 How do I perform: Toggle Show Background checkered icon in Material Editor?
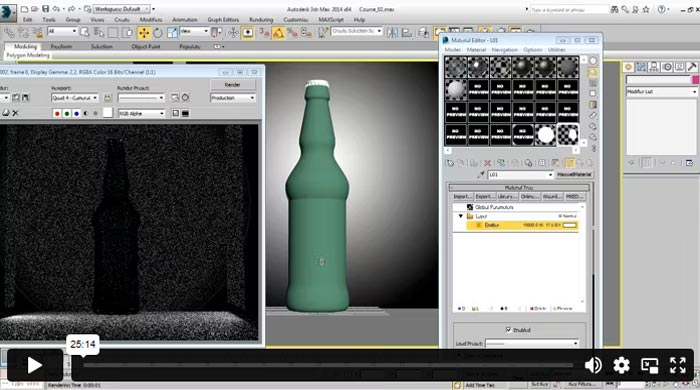coord(592,83)
